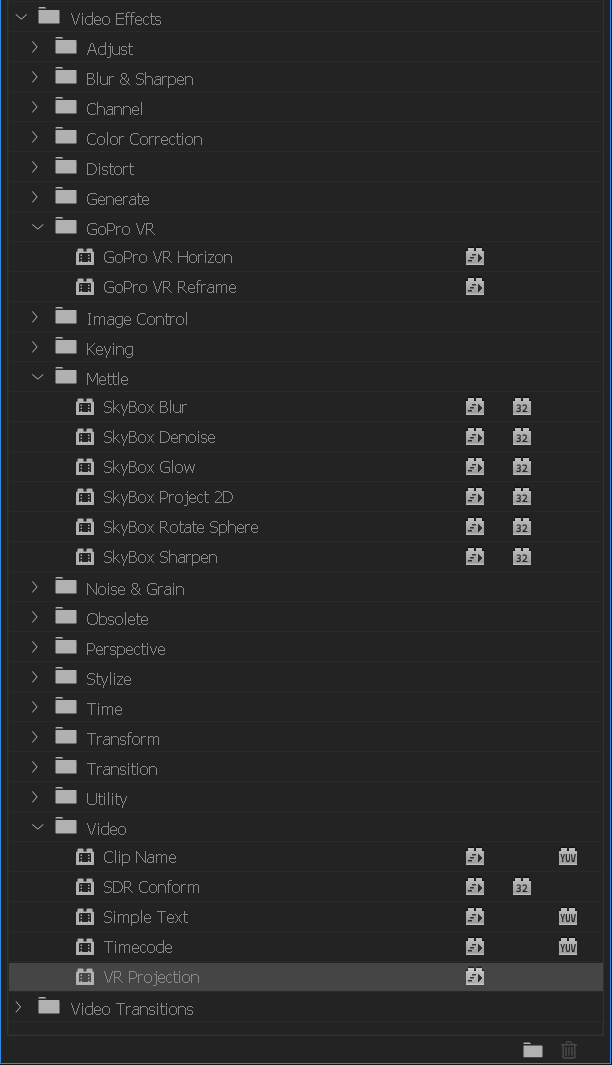Expand the Color Correction folder

35,137
